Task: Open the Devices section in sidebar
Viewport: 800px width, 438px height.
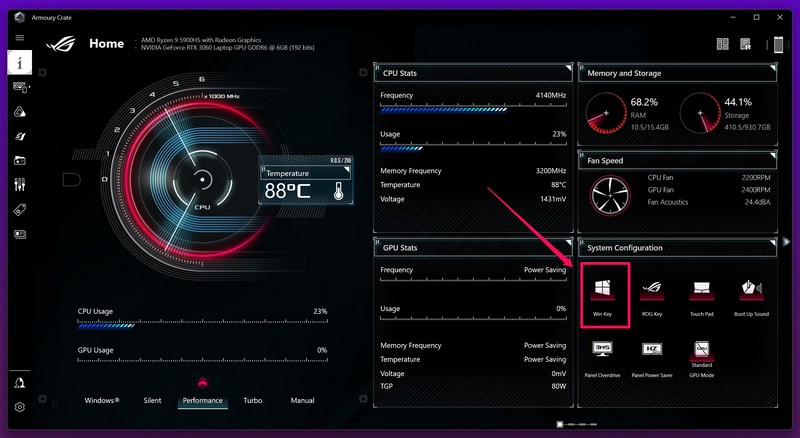Action: coord(20,87)
